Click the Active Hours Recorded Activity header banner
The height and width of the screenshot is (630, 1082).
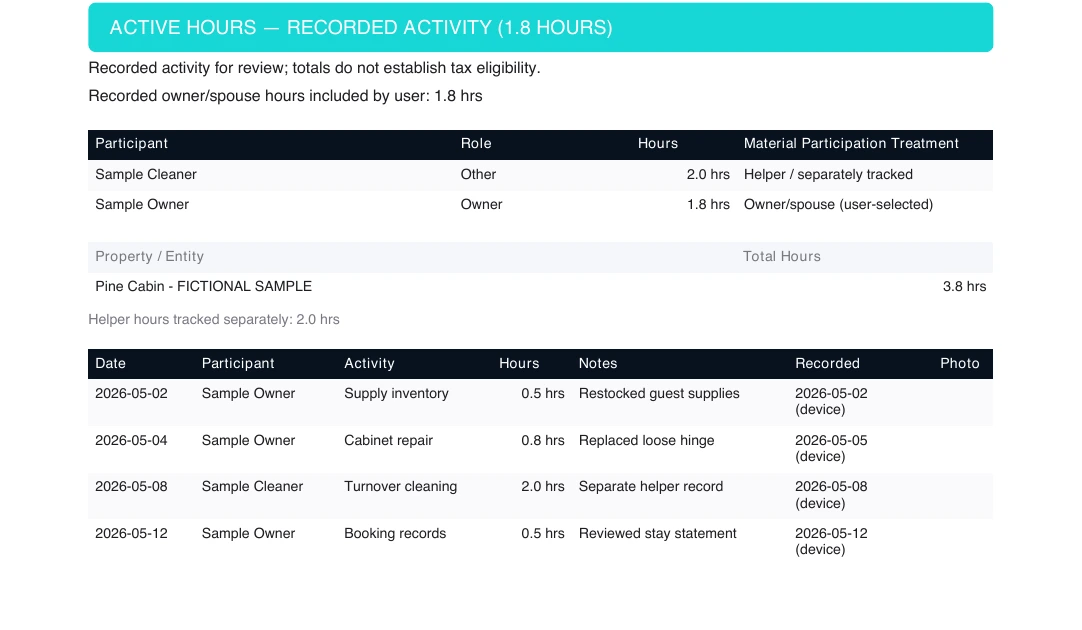tap(540, 28)
